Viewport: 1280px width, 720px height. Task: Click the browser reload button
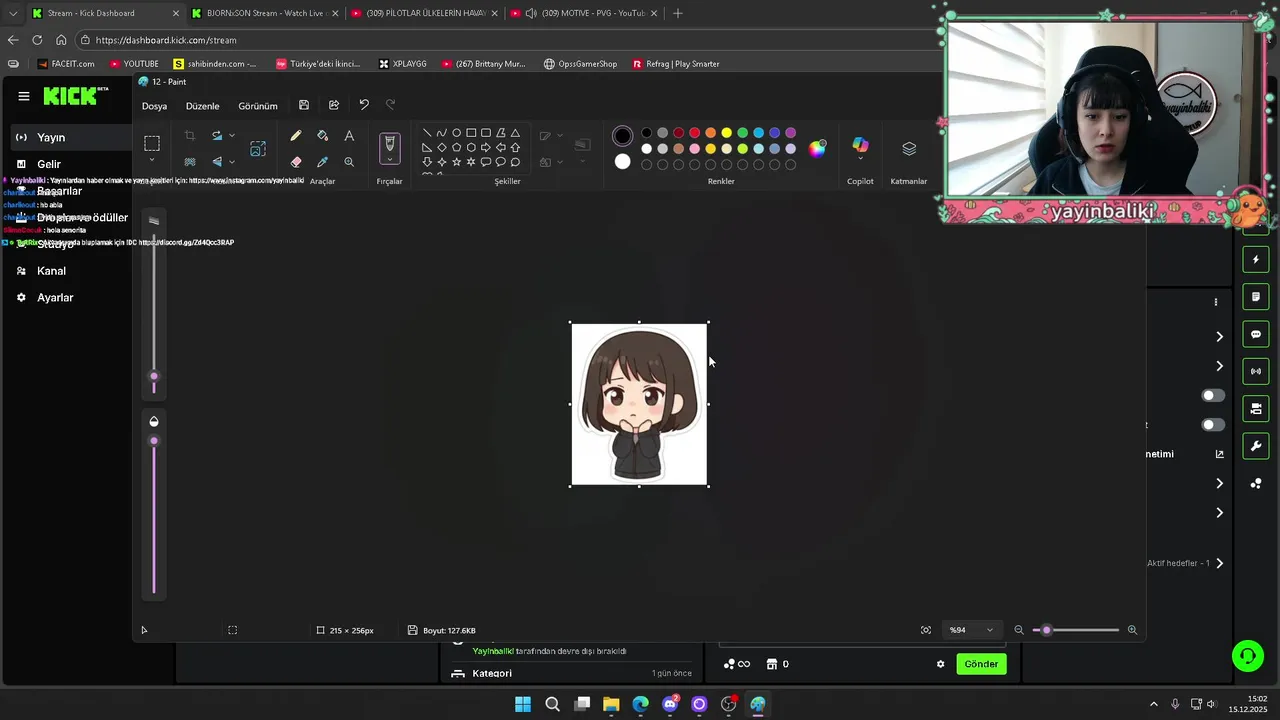point(37,40)
